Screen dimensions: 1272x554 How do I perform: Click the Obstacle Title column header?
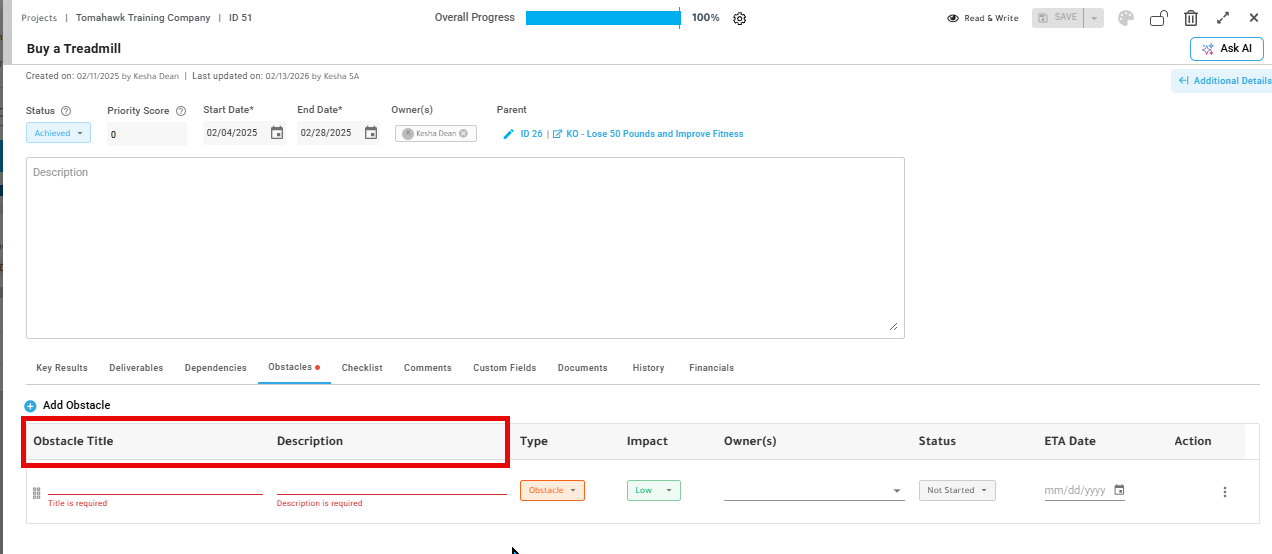pos(73,441)
